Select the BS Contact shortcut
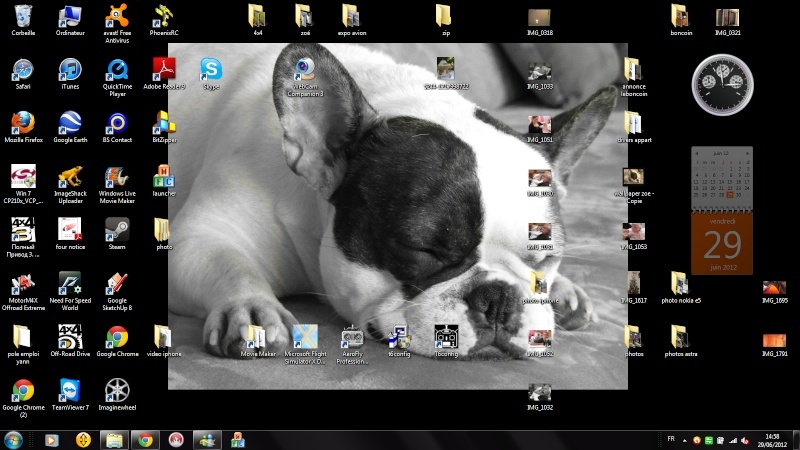 tap(117, 128)
